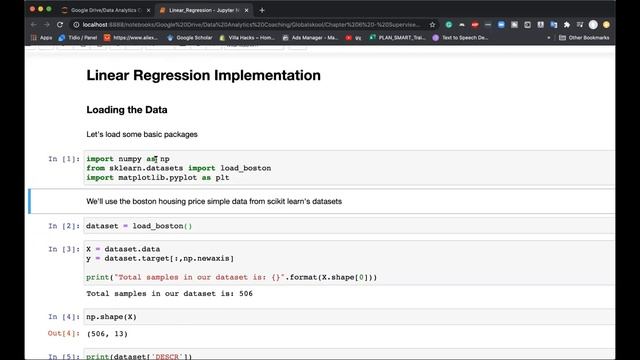
Task: Click the In [3]: cell prompt
Action: pyautogui.click(x=64, y=249)
